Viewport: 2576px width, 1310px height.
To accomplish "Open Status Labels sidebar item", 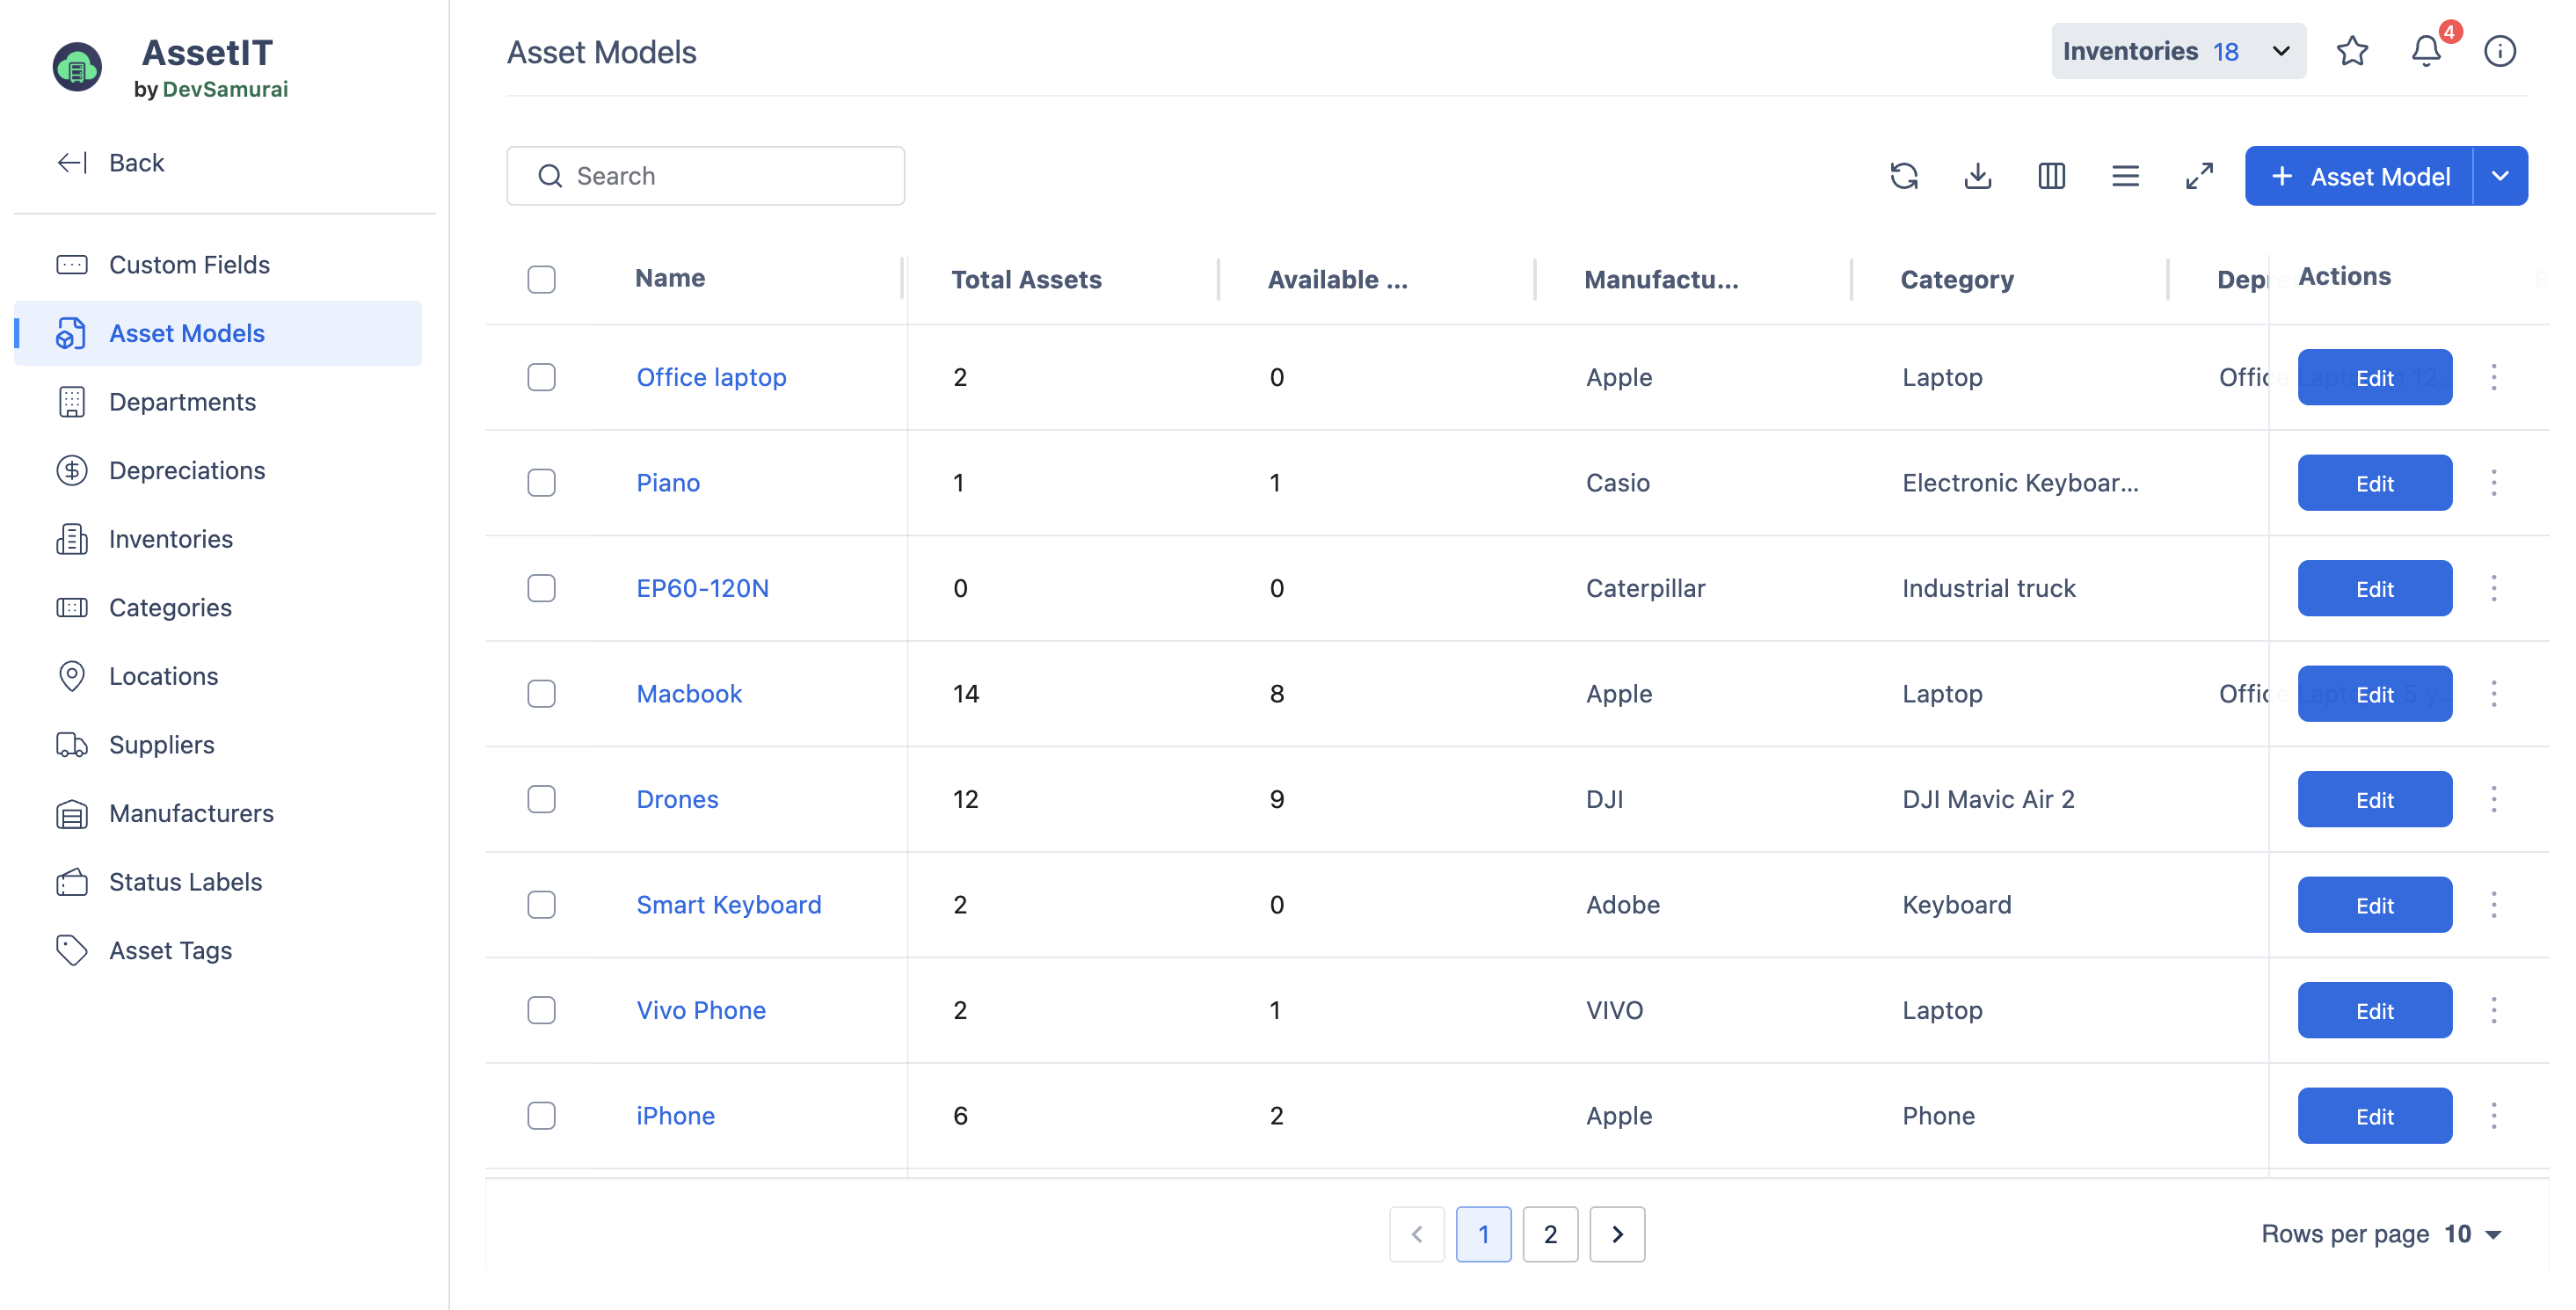I will point(185,881).
